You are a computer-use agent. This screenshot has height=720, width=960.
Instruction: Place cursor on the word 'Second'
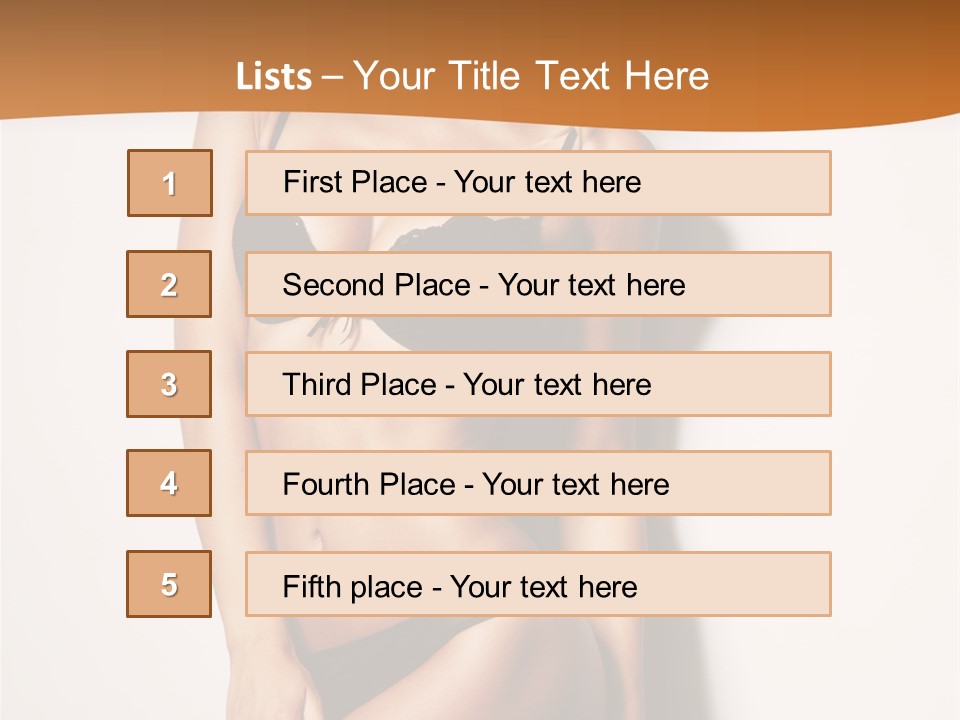coord(334,285)
